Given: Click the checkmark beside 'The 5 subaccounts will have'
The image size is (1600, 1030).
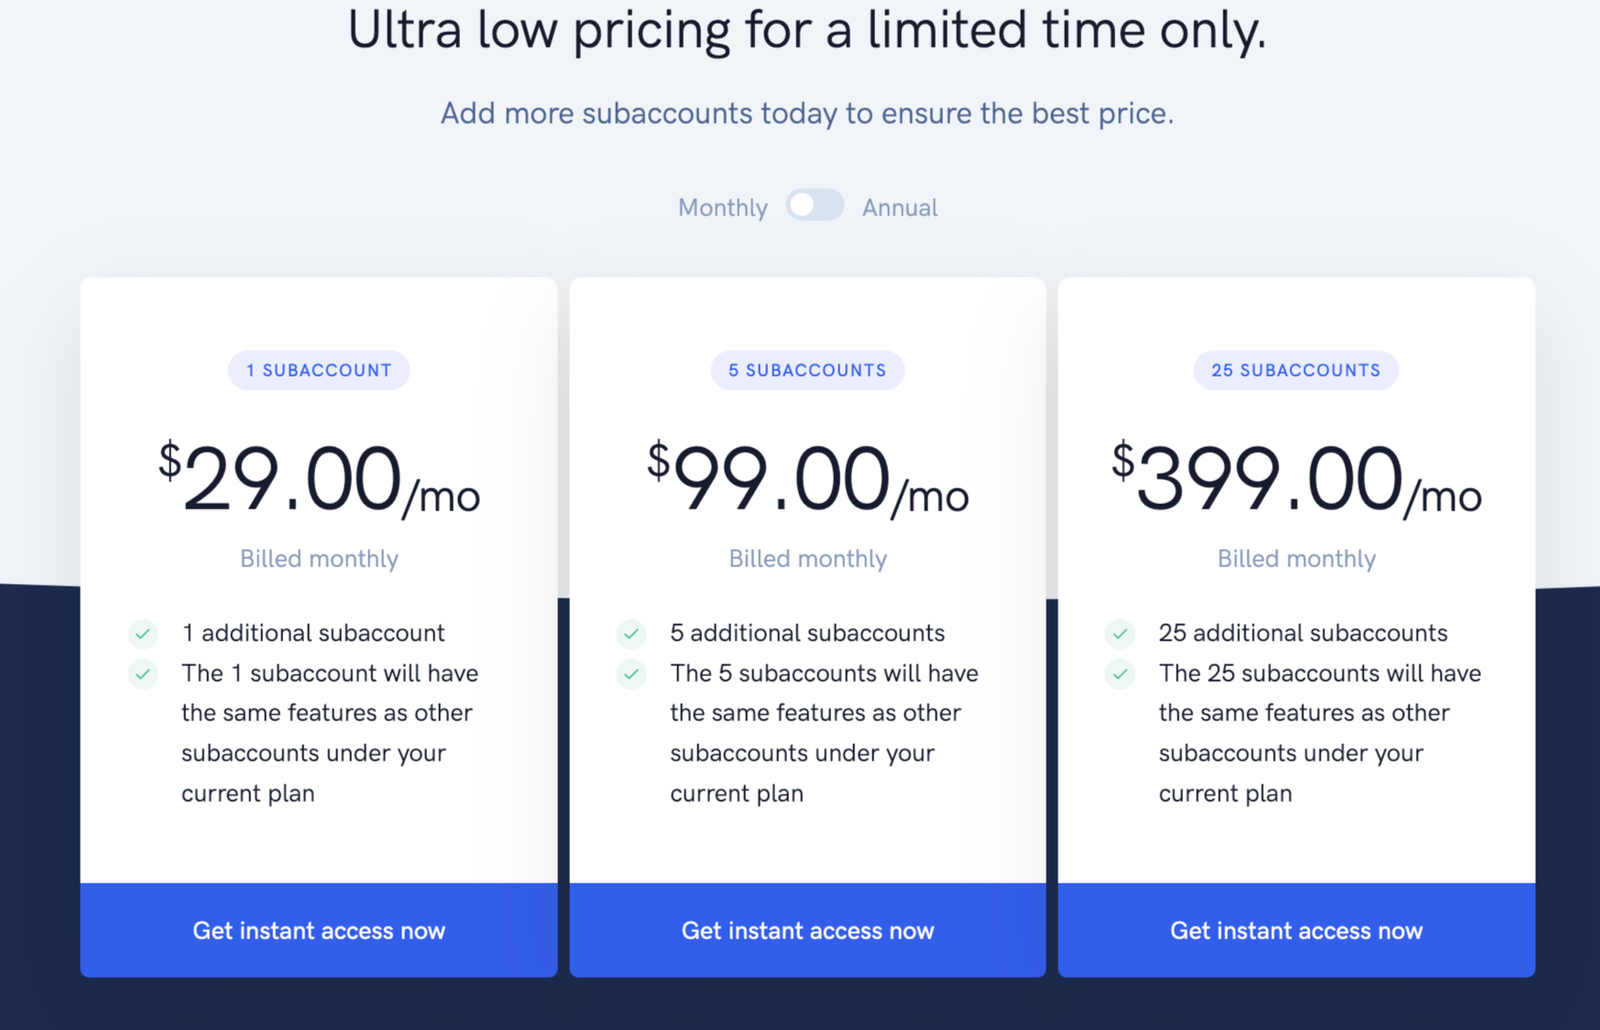Looking at the screenshot, I should click(x=631, y=673).
